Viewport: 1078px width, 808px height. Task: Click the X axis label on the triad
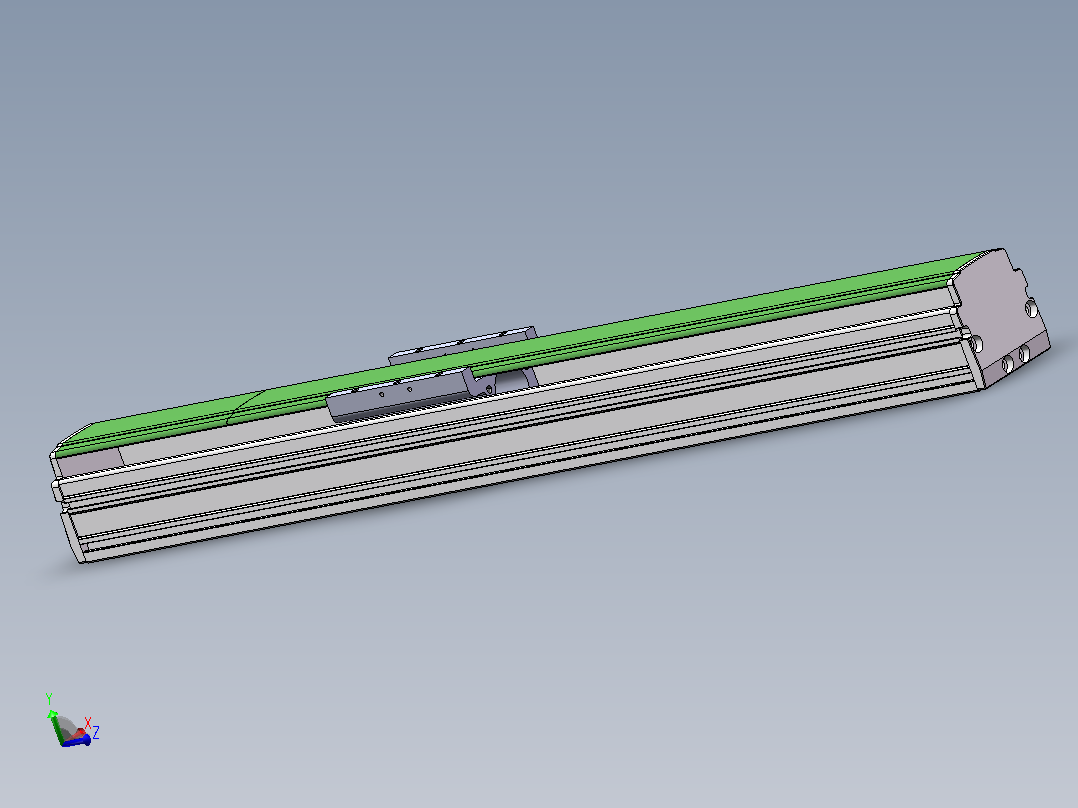[88, 723]
